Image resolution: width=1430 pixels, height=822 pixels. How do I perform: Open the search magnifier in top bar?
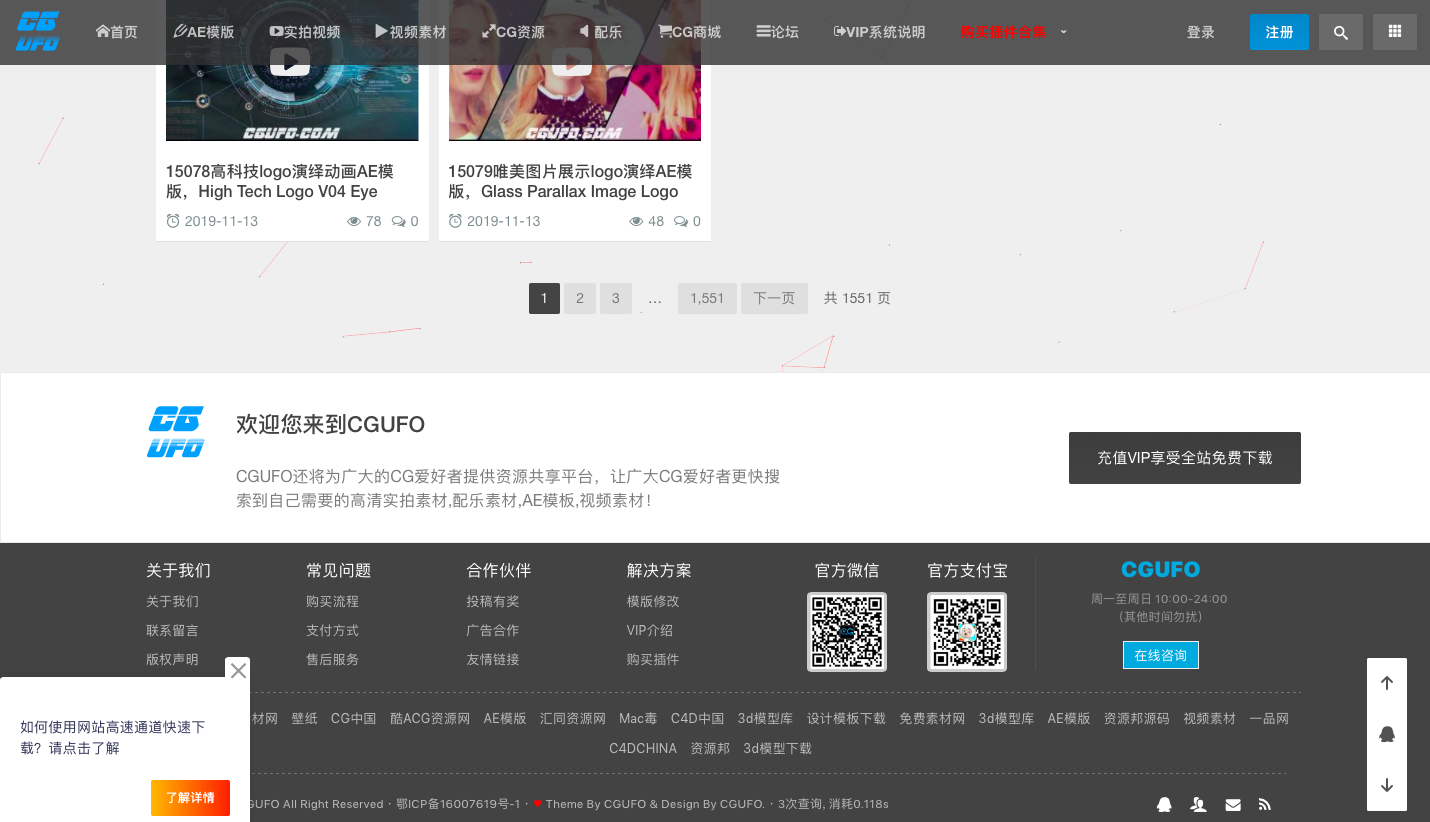coord(1341,32)
